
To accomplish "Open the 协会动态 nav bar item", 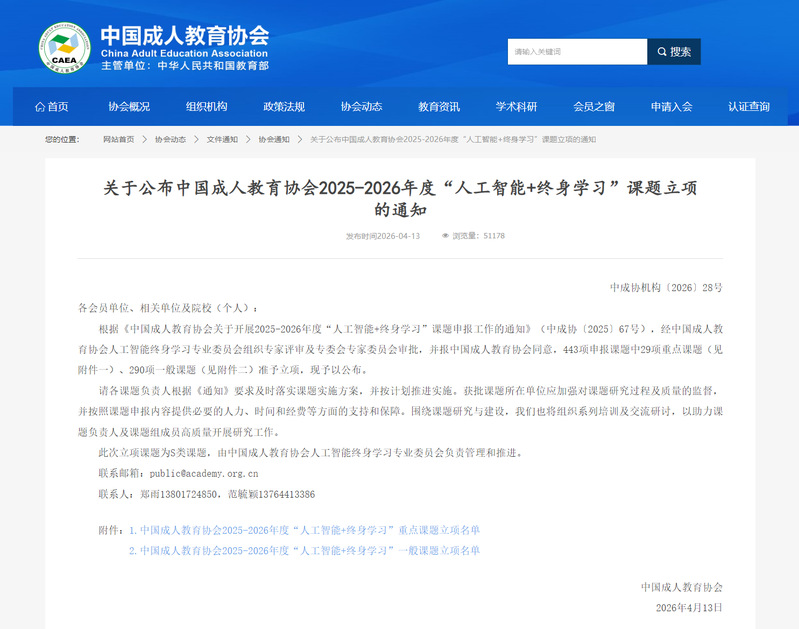I will point(361,107).
